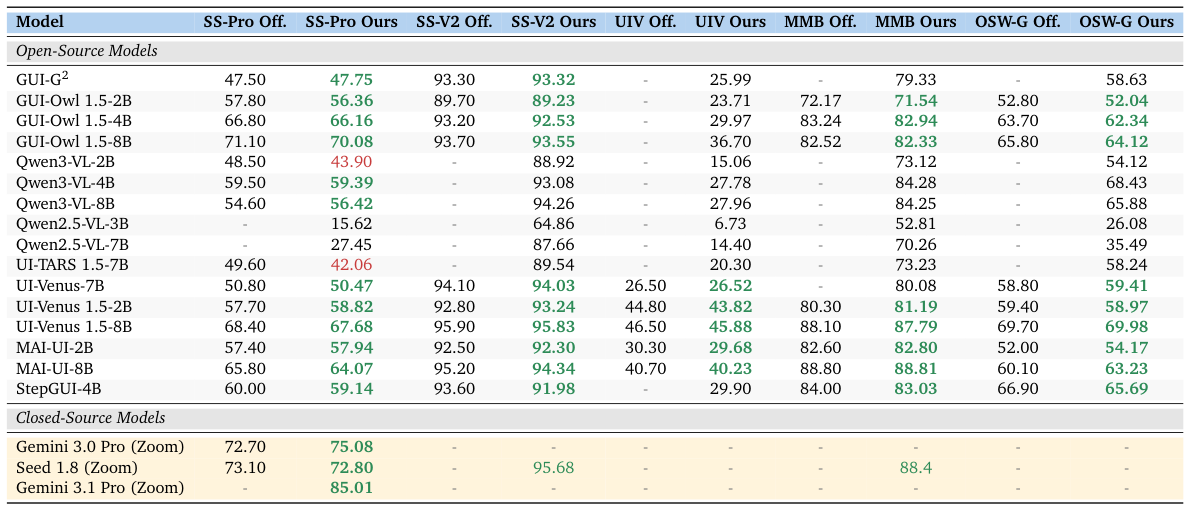
Task: Click the "66.90" value for StepGUI-4B
Action: [1018, 388]
